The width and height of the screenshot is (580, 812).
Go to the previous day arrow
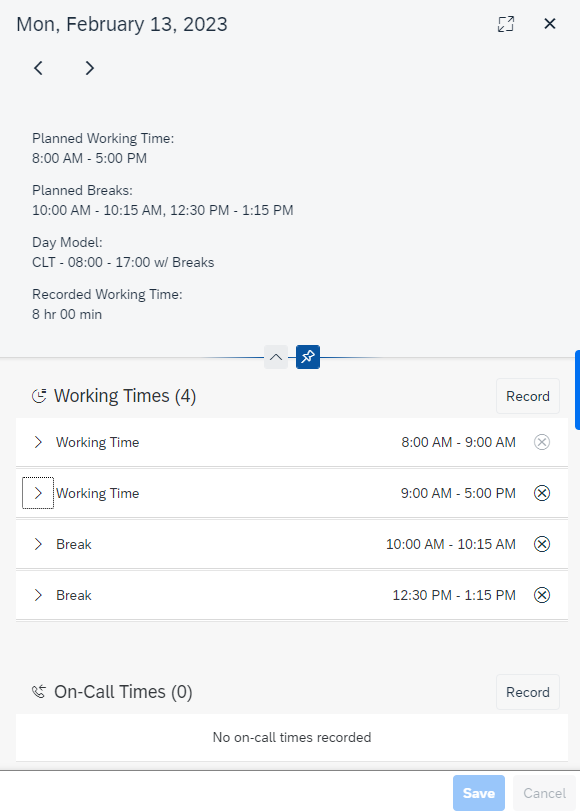coord(38,68)
